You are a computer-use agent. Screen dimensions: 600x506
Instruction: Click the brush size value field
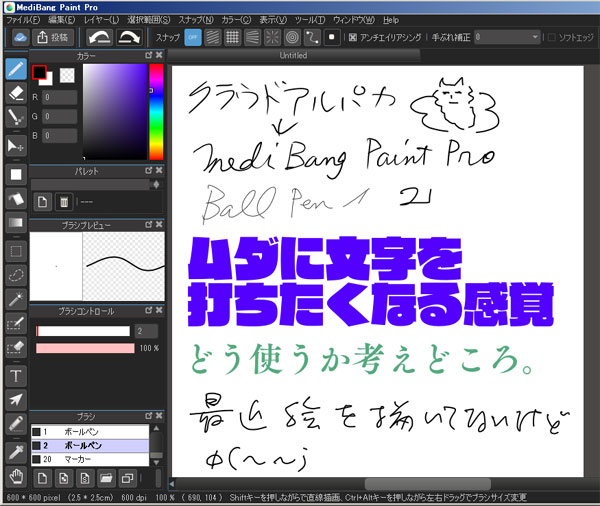[146, 331]
